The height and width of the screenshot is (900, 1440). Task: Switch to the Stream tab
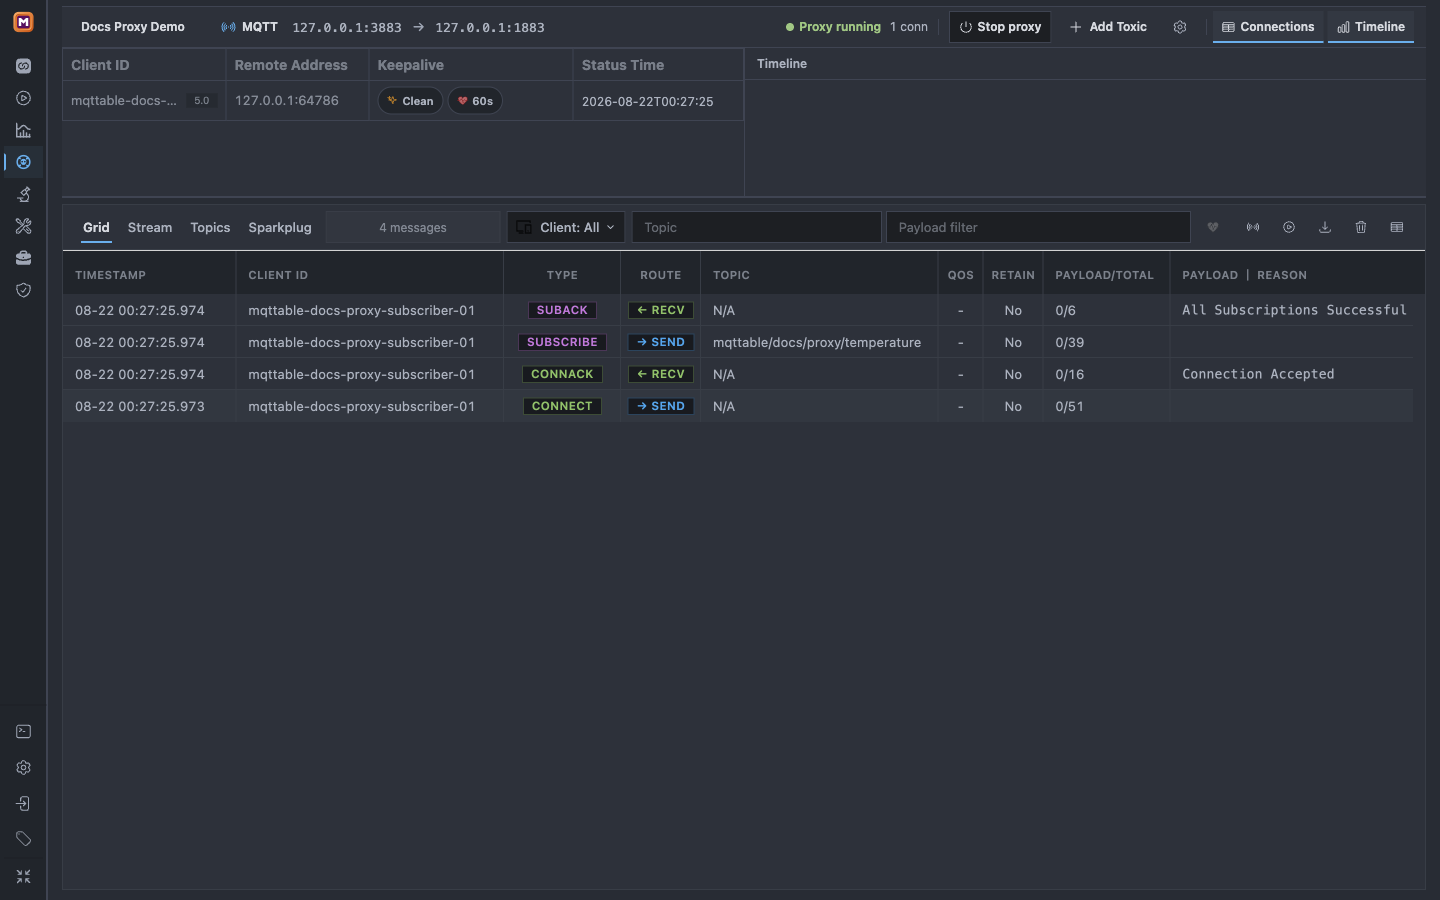(x=150, y=227)
